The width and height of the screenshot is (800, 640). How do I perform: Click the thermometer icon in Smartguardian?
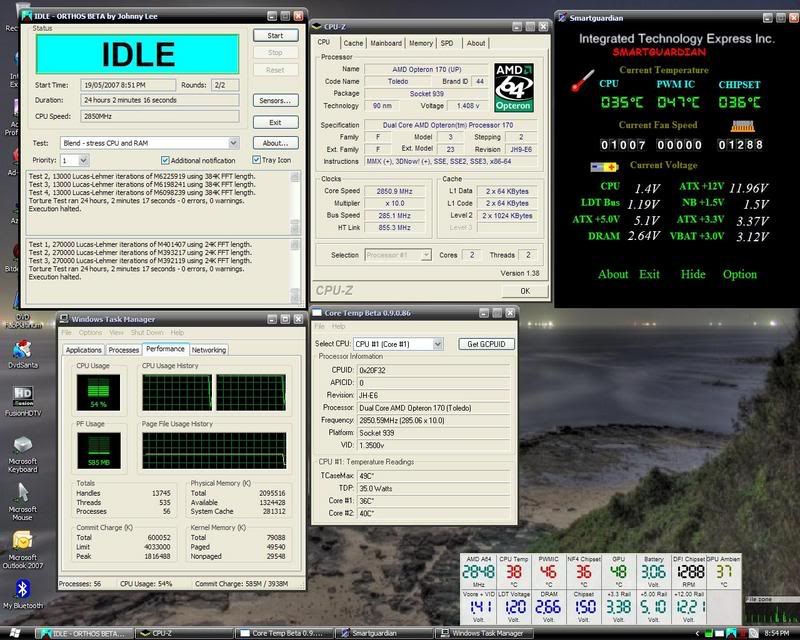click(x=583, y=81)
